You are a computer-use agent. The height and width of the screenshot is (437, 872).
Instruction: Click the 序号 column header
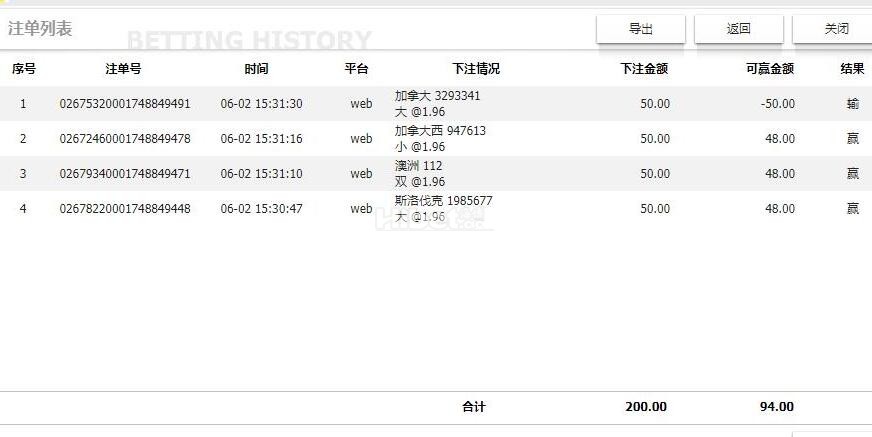pos(23,69)
